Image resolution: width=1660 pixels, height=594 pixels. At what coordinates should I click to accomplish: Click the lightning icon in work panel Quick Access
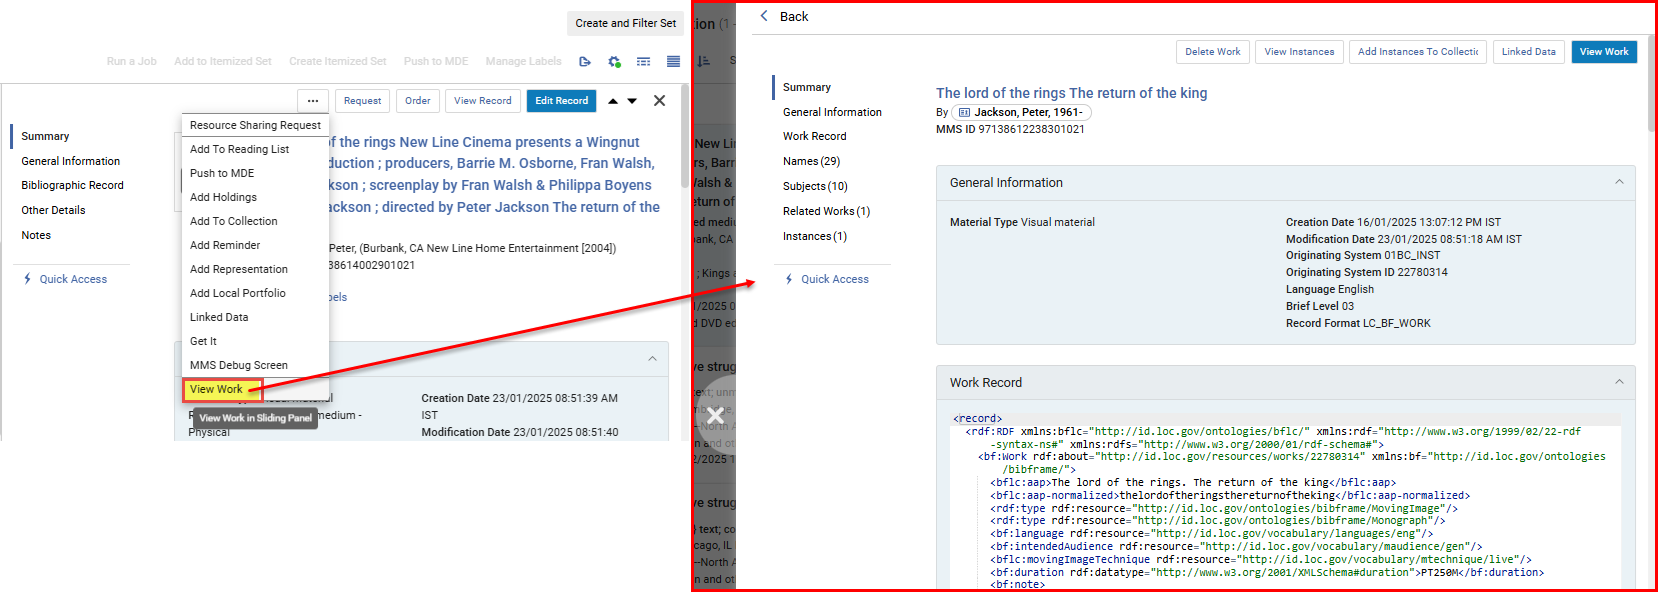[789, 279]
